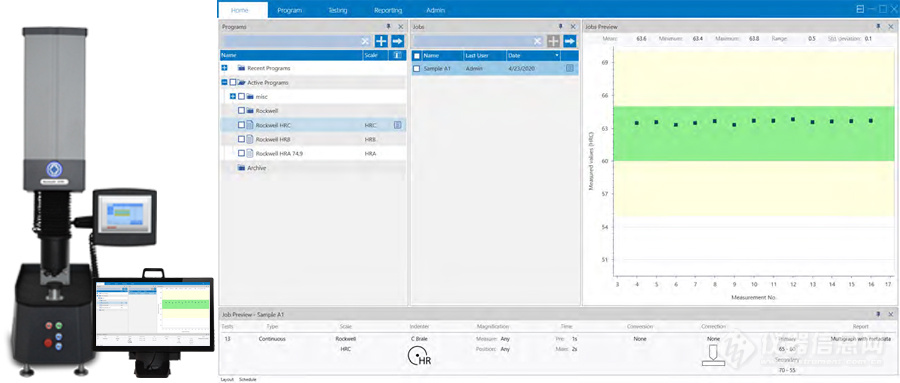Click the Programs panel arrow icon
Image resolution: width=900 pixels, height=383 pixels.
tap(398, 41)
